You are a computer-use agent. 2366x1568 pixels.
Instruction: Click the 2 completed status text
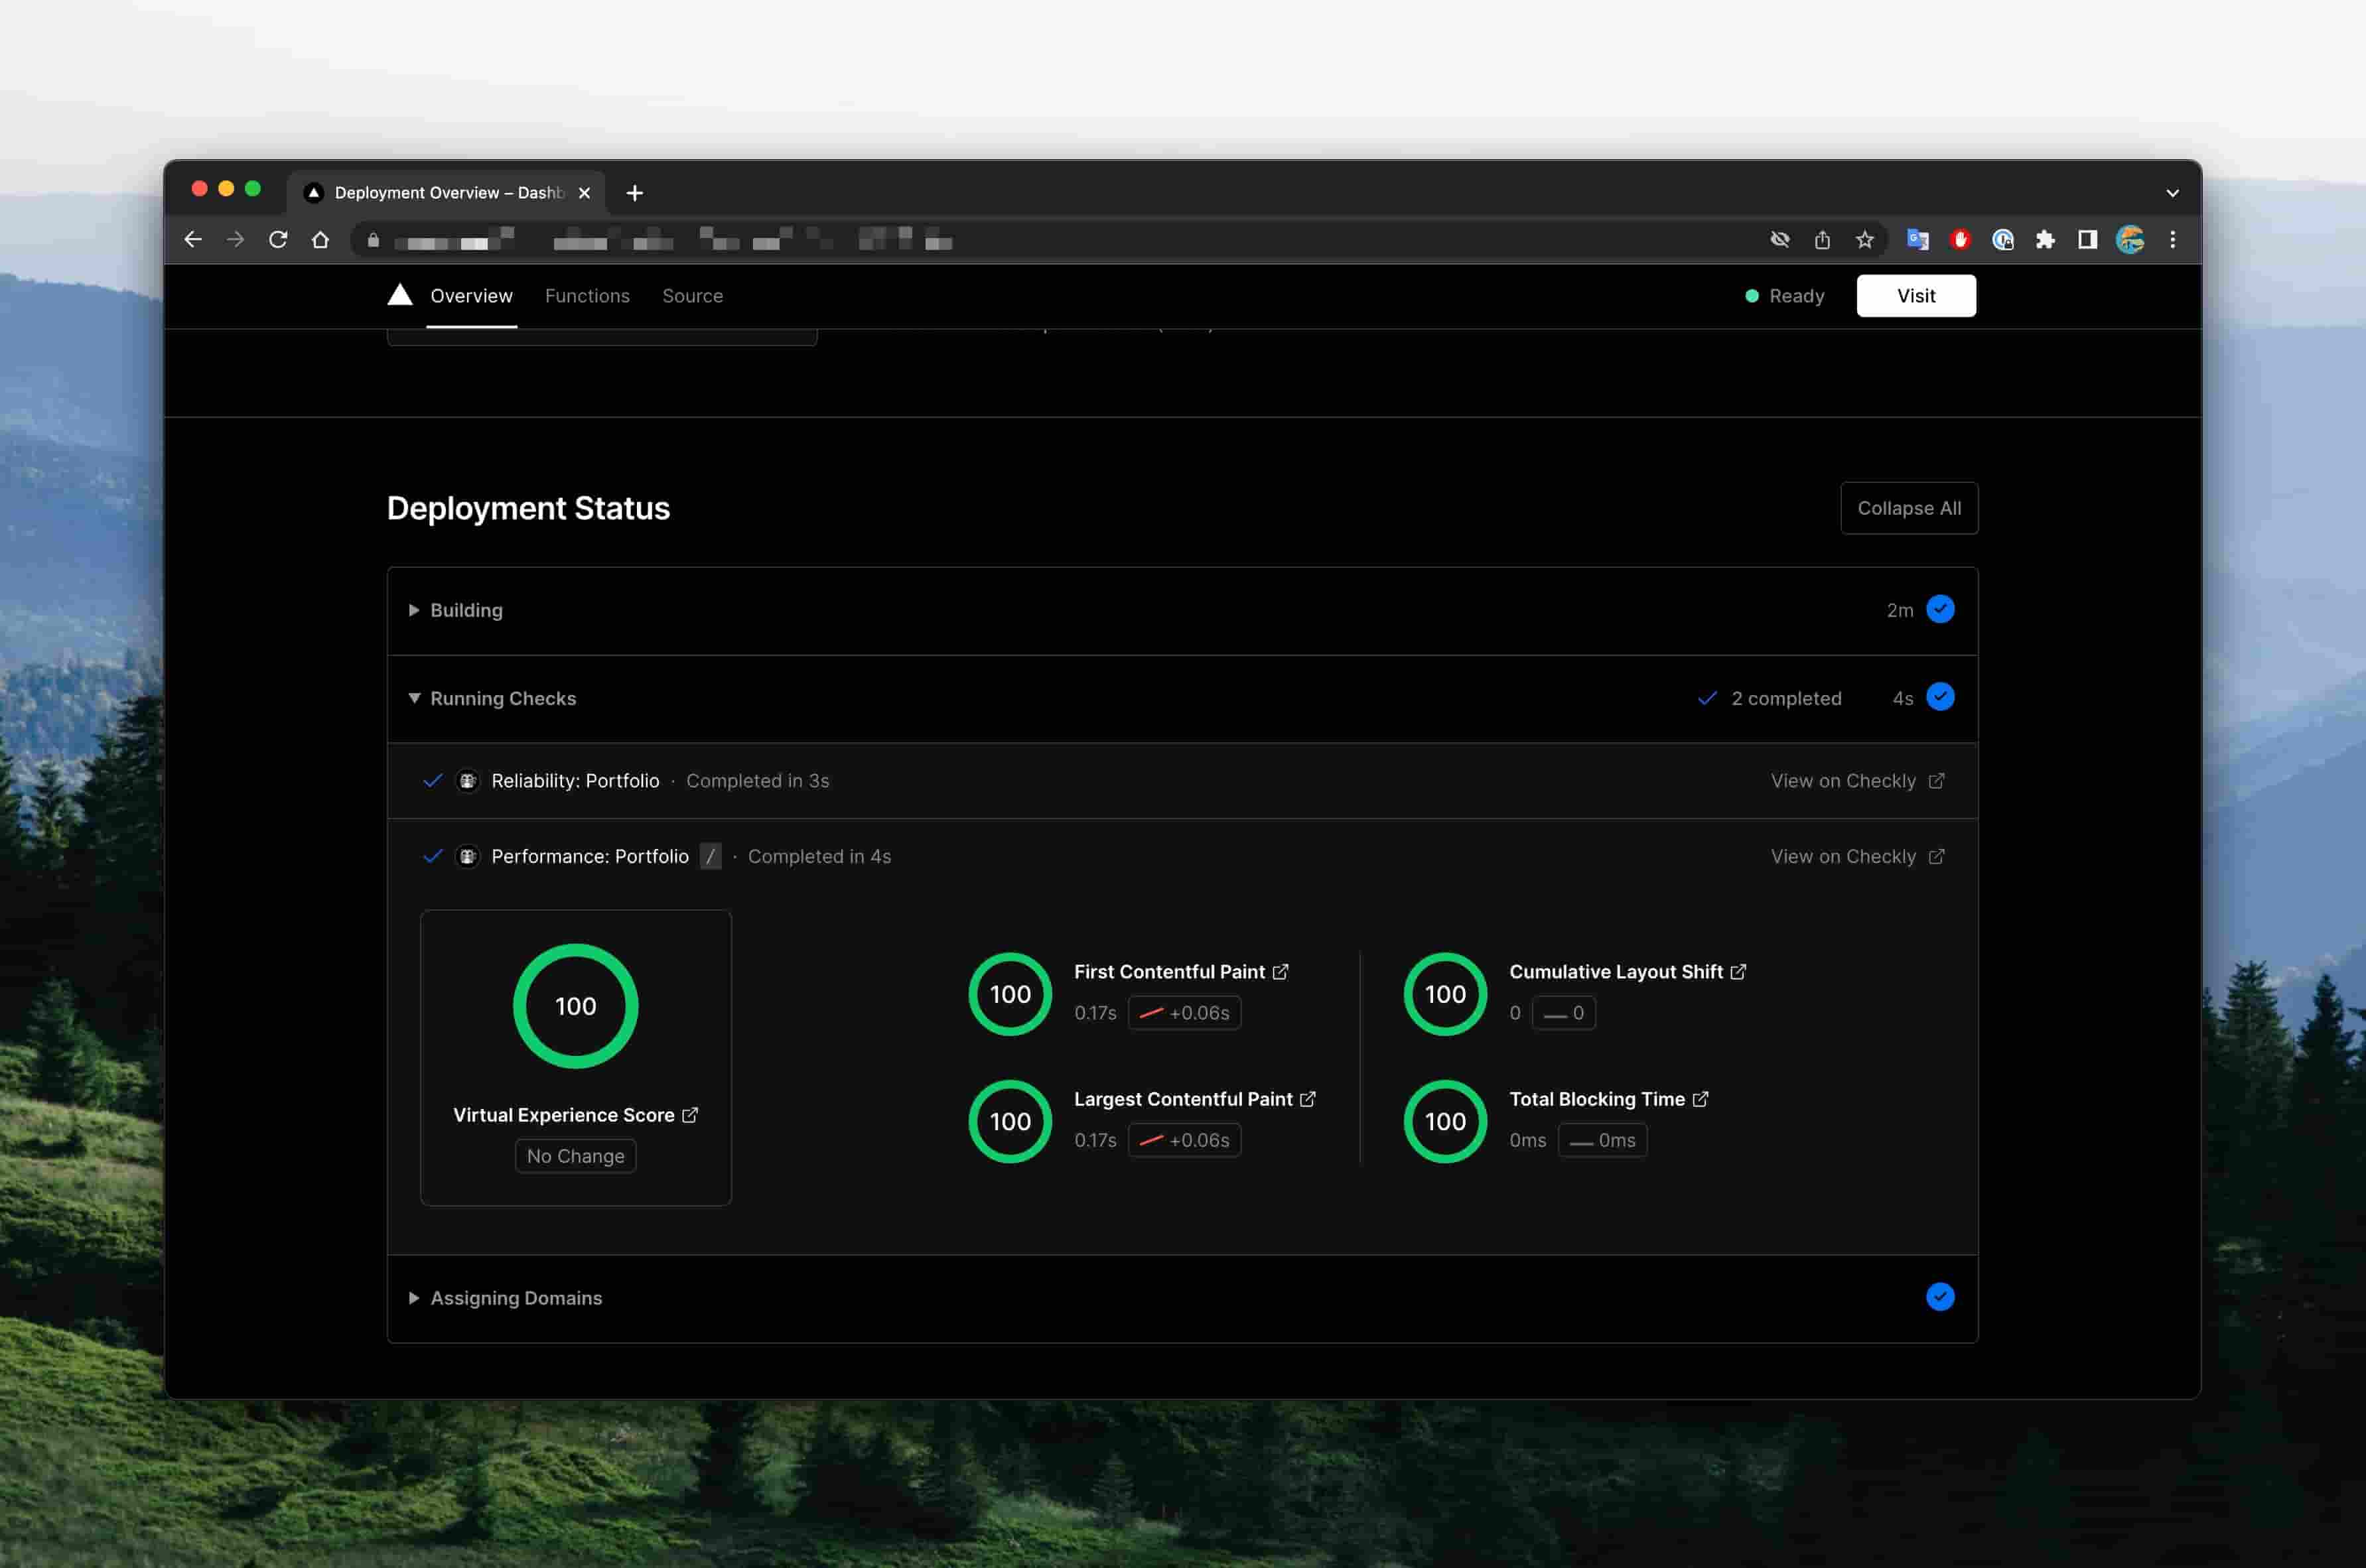[1786, 698]
